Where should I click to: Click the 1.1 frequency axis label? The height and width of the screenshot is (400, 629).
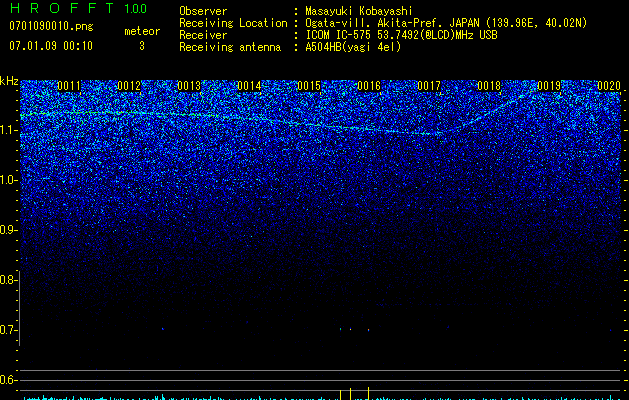click(x=7, y=130)
